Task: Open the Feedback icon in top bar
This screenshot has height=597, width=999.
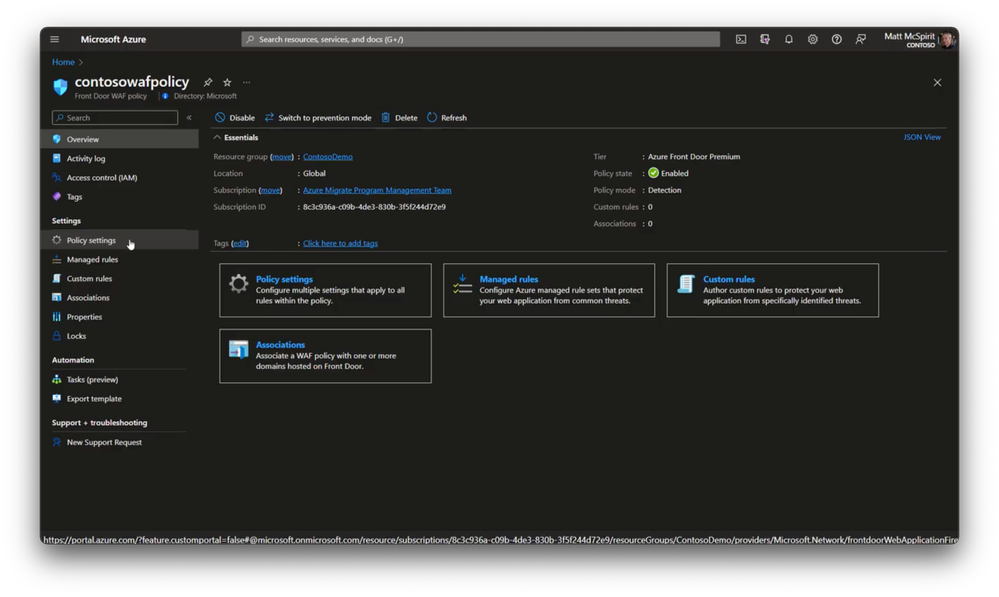Action: pyautogui.click(x=861, y=40)
